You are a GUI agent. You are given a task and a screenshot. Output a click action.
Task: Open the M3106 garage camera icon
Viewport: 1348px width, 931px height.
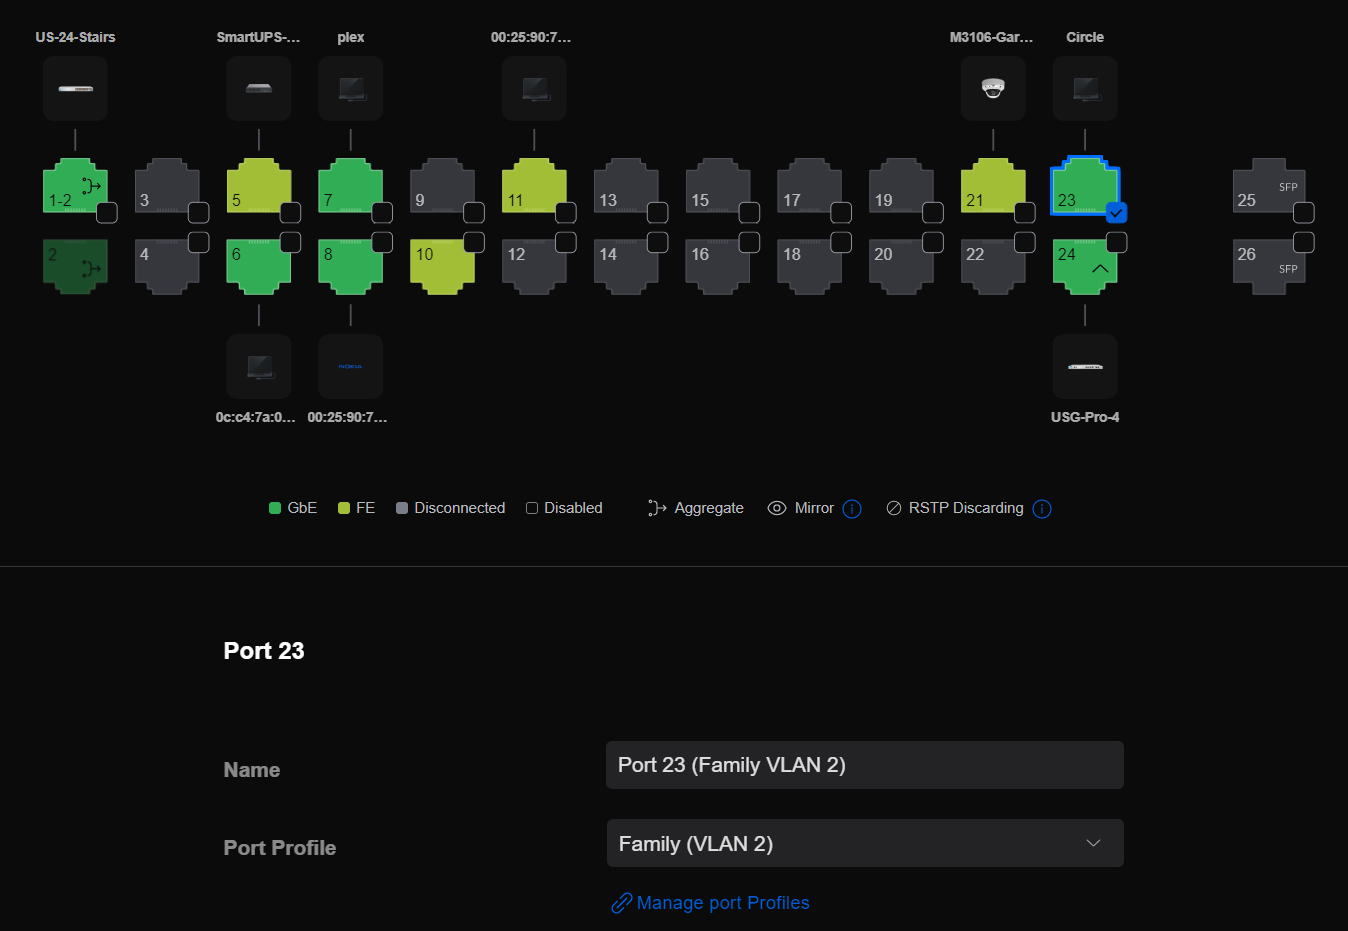[993, 89]
